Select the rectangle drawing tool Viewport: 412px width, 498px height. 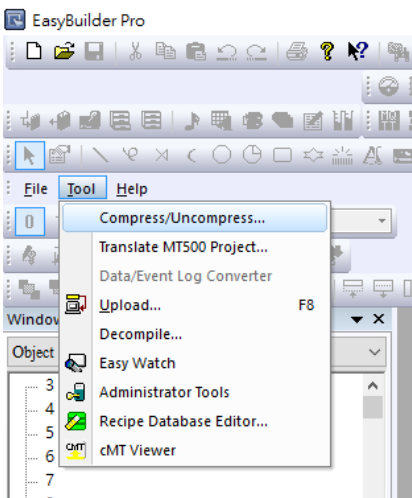(x=282, y=155)
